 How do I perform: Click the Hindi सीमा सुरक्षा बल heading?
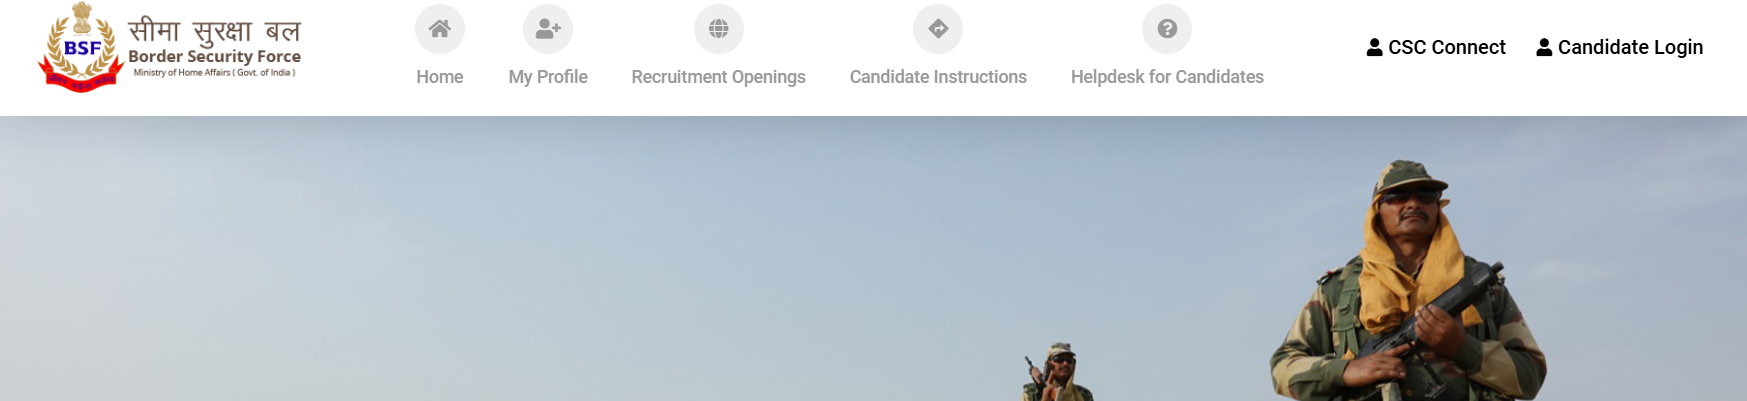coord(214,31)
